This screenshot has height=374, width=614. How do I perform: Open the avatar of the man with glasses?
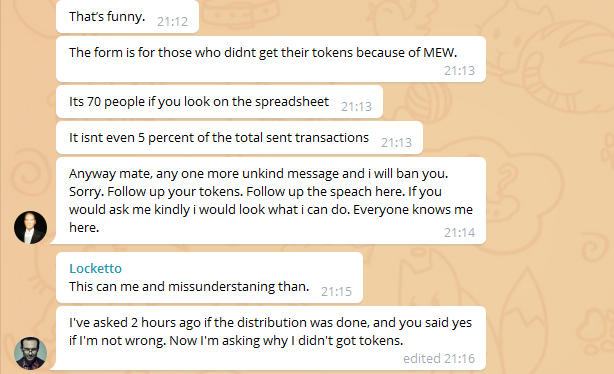pyautogui.click(x=31, y=353)
